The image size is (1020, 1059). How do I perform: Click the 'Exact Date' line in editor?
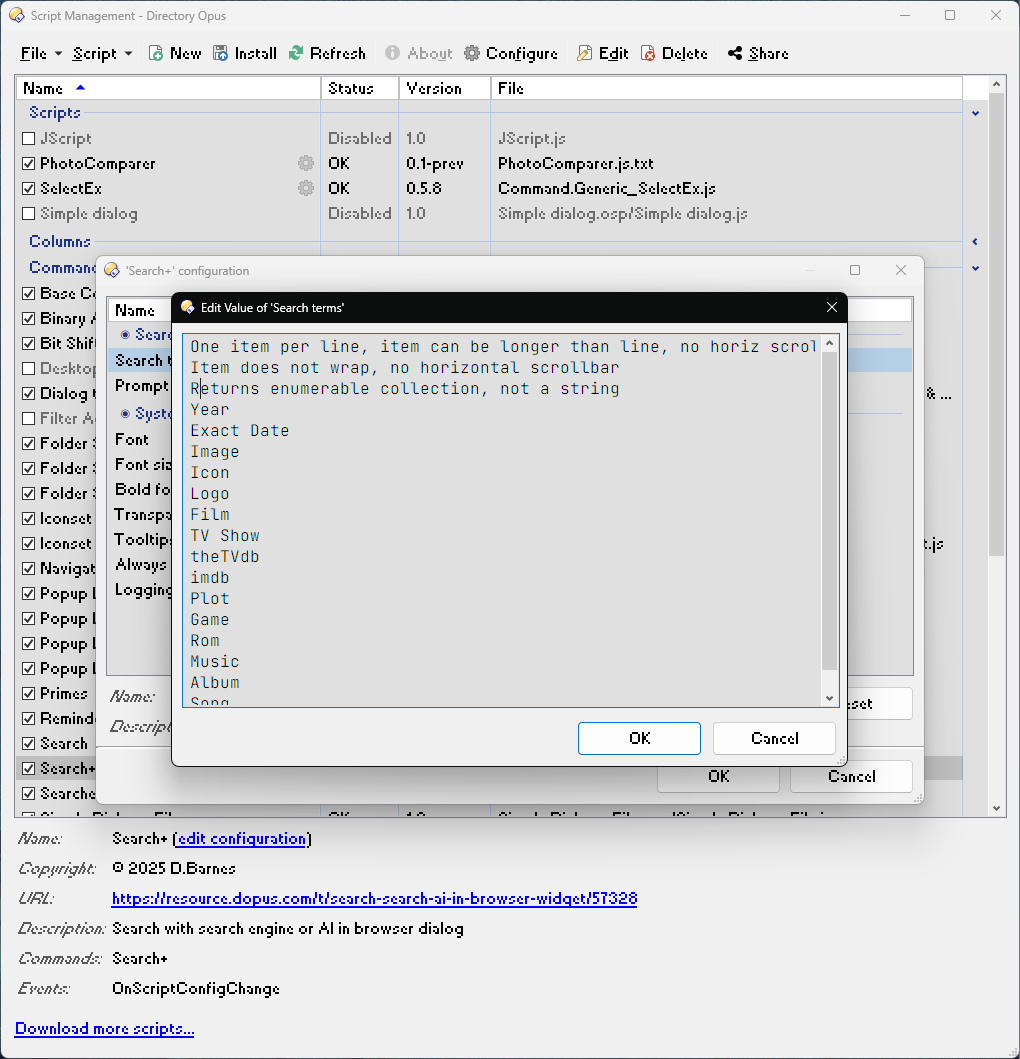pos(240,431)
